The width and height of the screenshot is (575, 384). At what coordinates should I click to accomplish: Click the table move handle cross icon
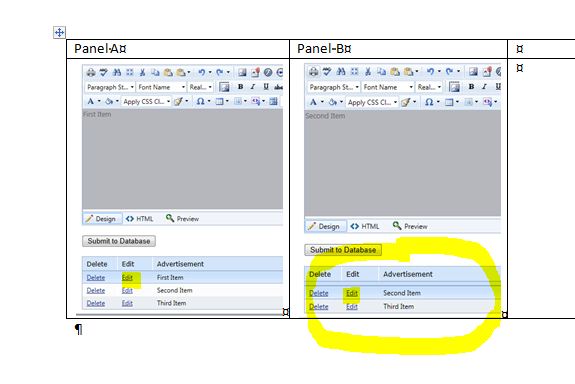(59, 32)
